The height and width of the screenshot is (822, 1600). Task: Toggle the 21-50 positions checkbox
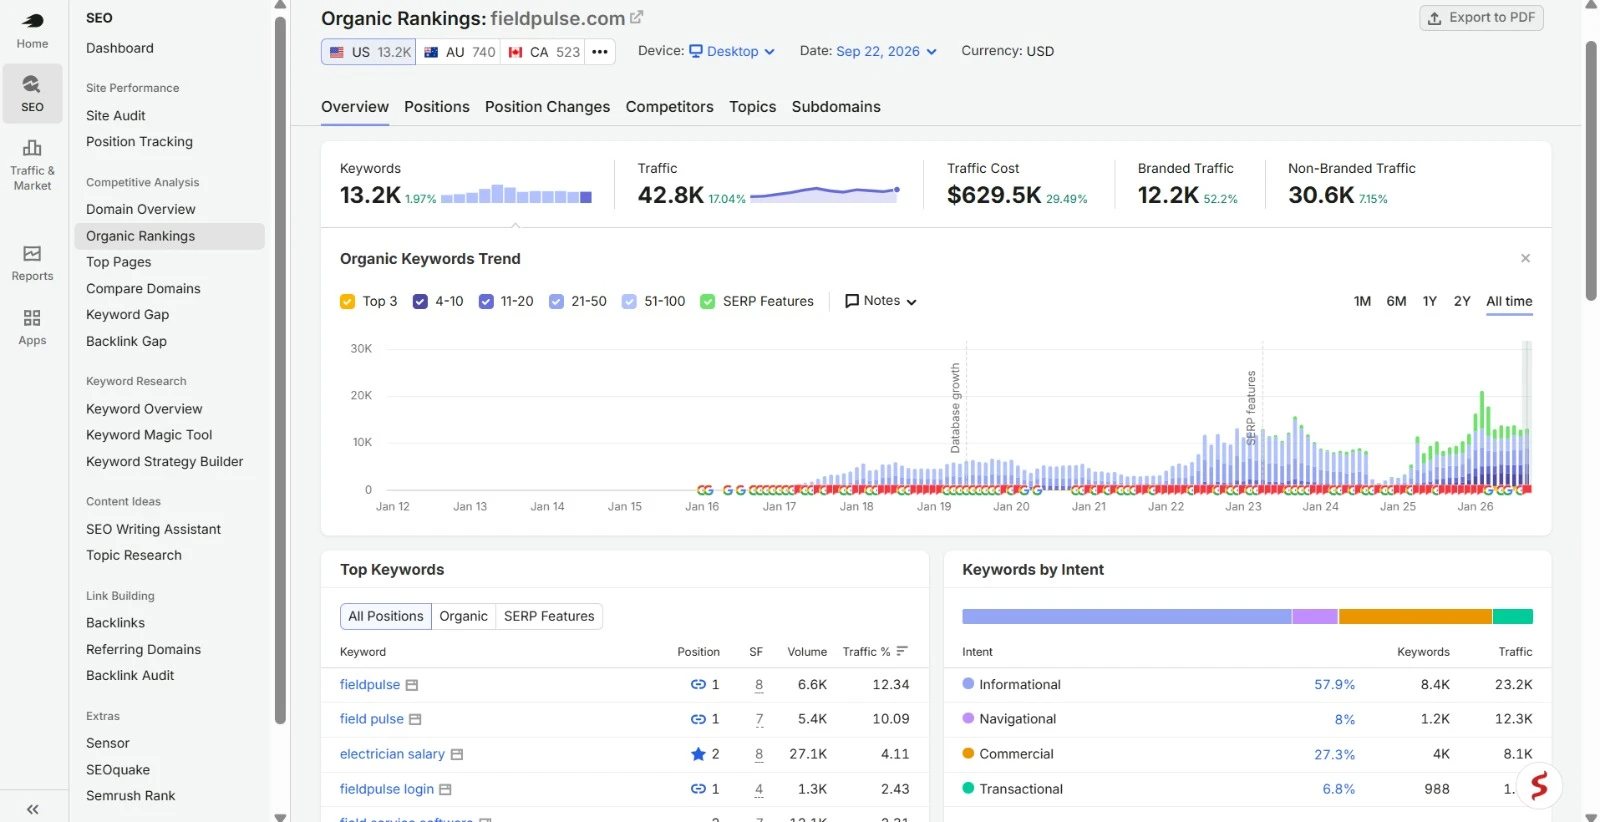556,301
